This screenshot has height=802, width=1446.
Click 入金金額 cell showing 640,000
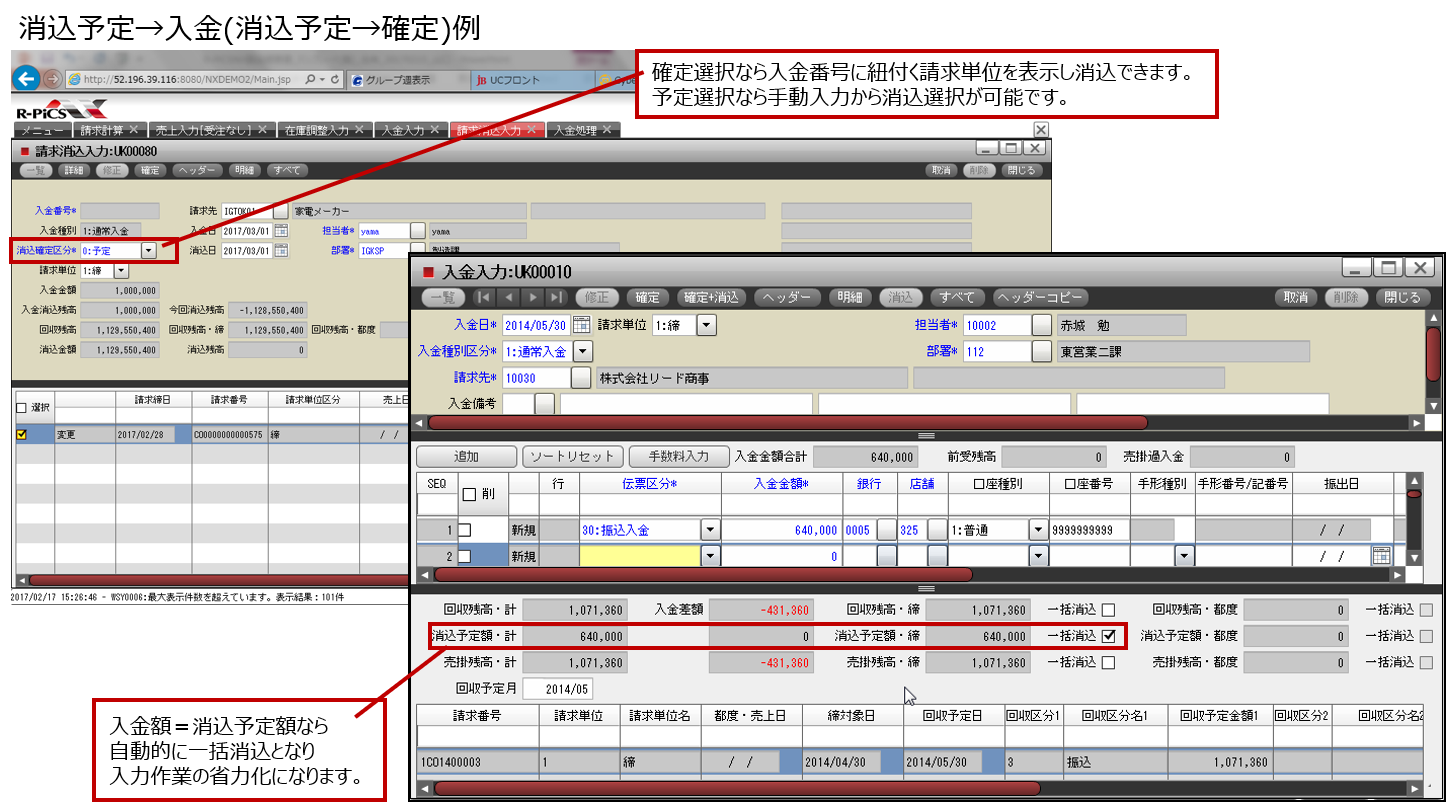[781, 530]
